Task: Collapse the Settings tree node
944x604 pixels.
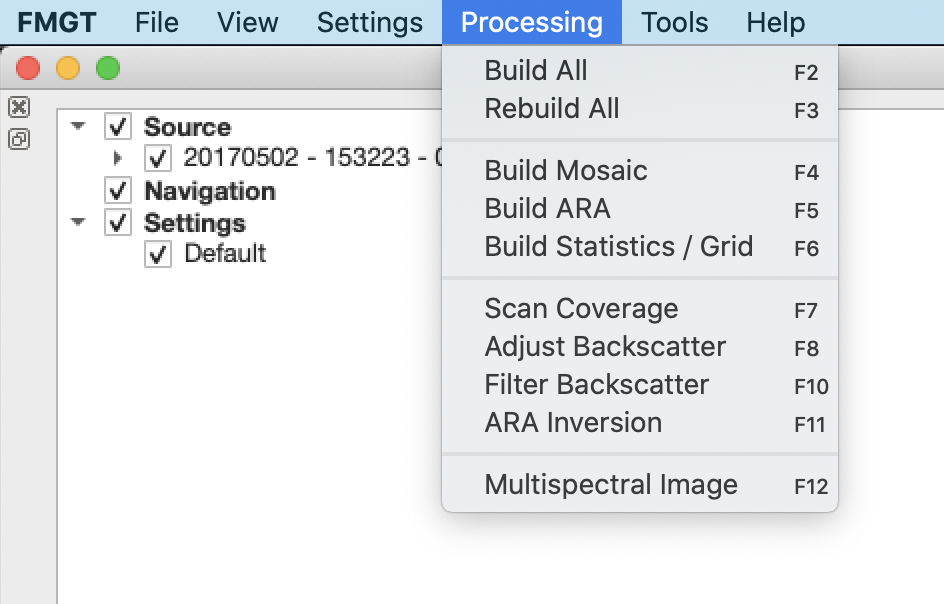Action: coord(79,222)
